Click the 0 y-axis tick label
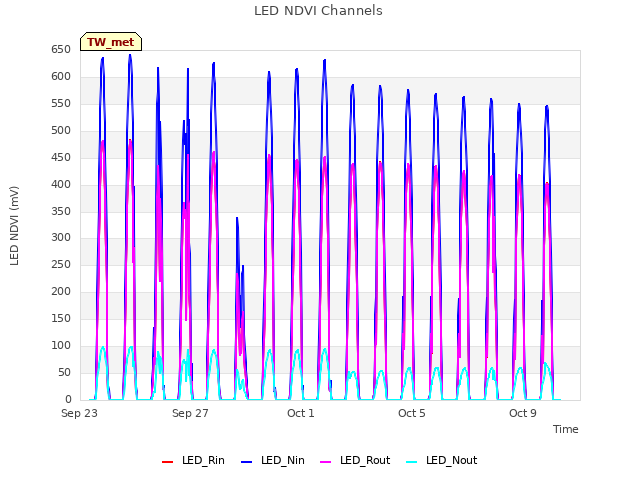640x480 pixels. click(68, 399)
